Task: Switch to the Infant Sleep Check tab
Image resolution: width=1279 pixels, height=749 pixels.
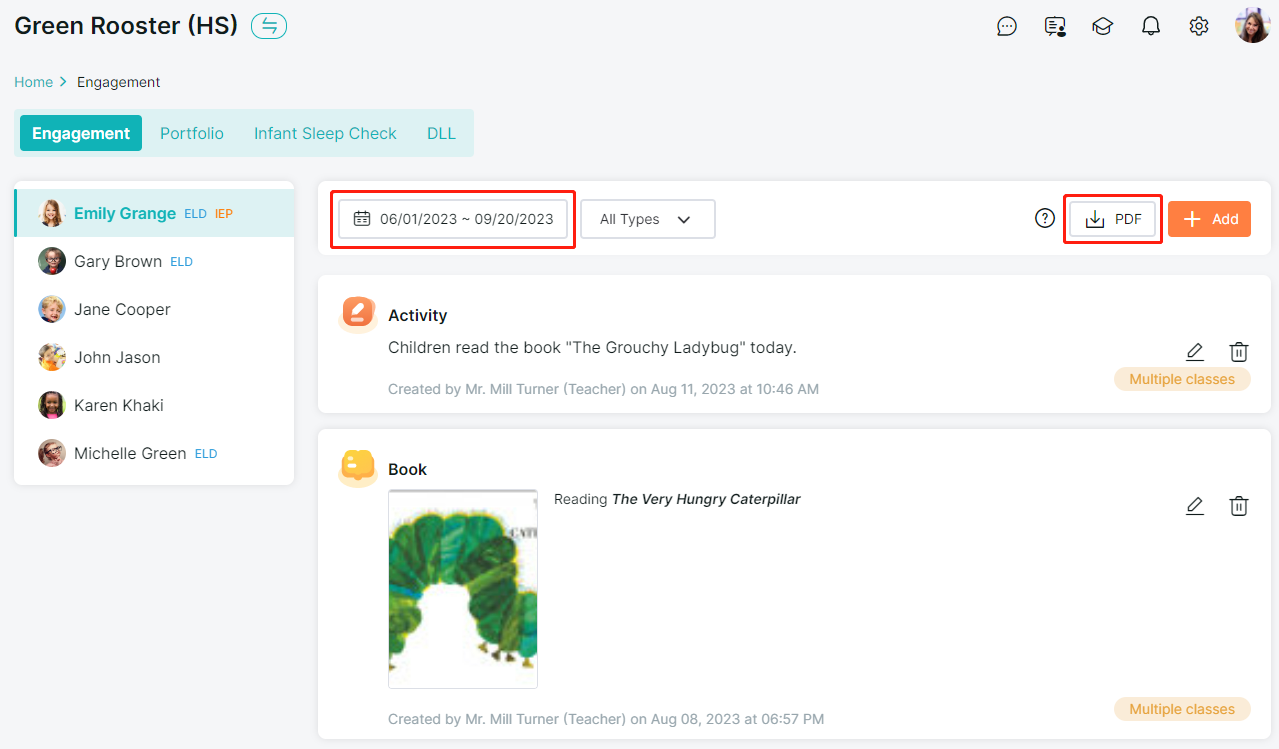Action: (x=325, y=133)
